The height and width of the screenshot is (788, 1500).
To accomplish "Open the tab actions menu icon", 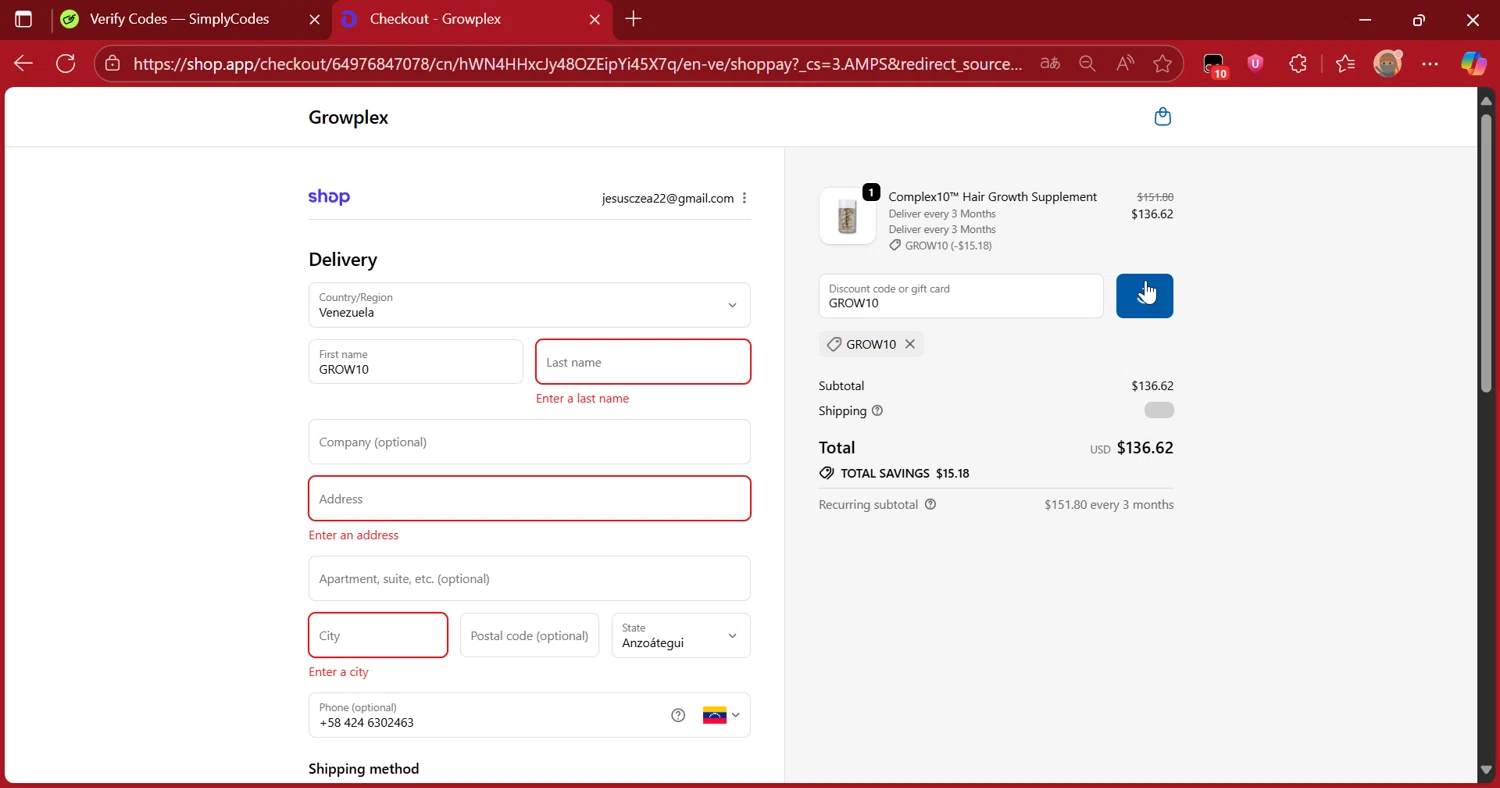I will [23, 19].
